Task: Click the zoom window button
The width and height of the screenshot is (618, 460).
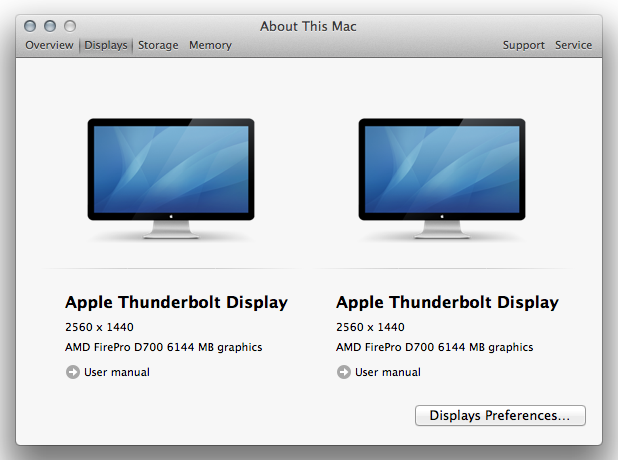Action: pos(70,26)
